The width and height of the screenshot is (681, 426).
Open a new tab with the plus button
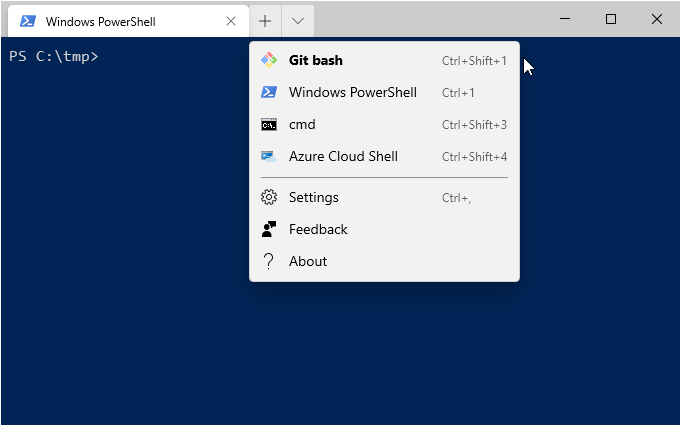264,20
